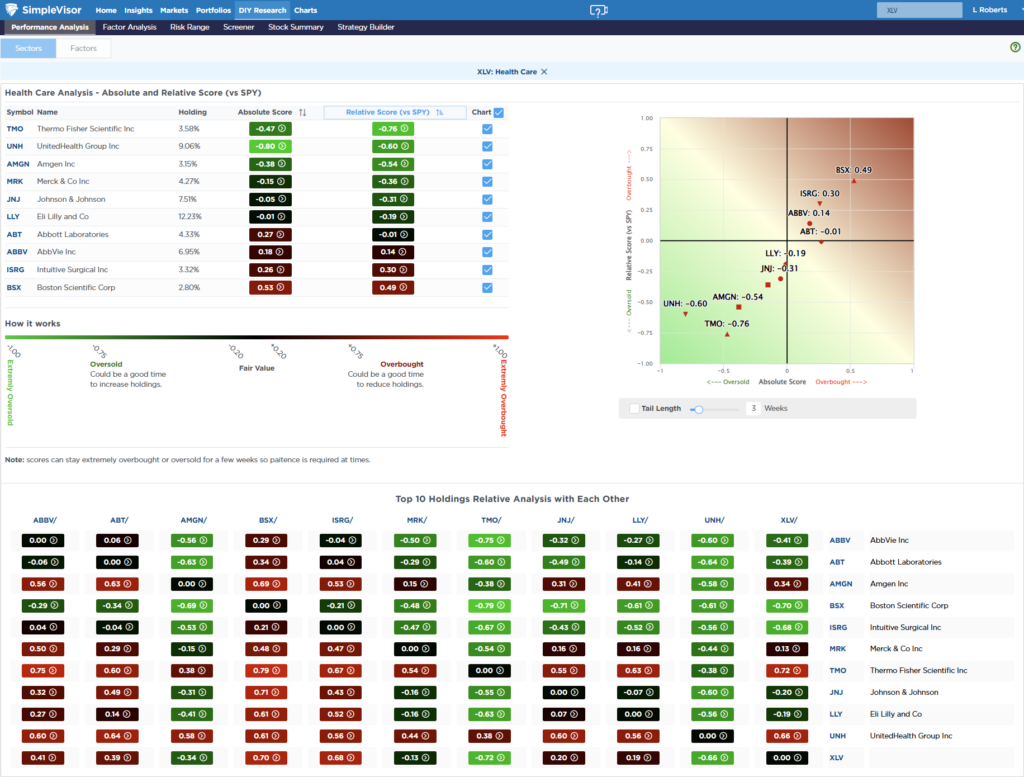
Task: Open the Insights menu
Action: 138,10
